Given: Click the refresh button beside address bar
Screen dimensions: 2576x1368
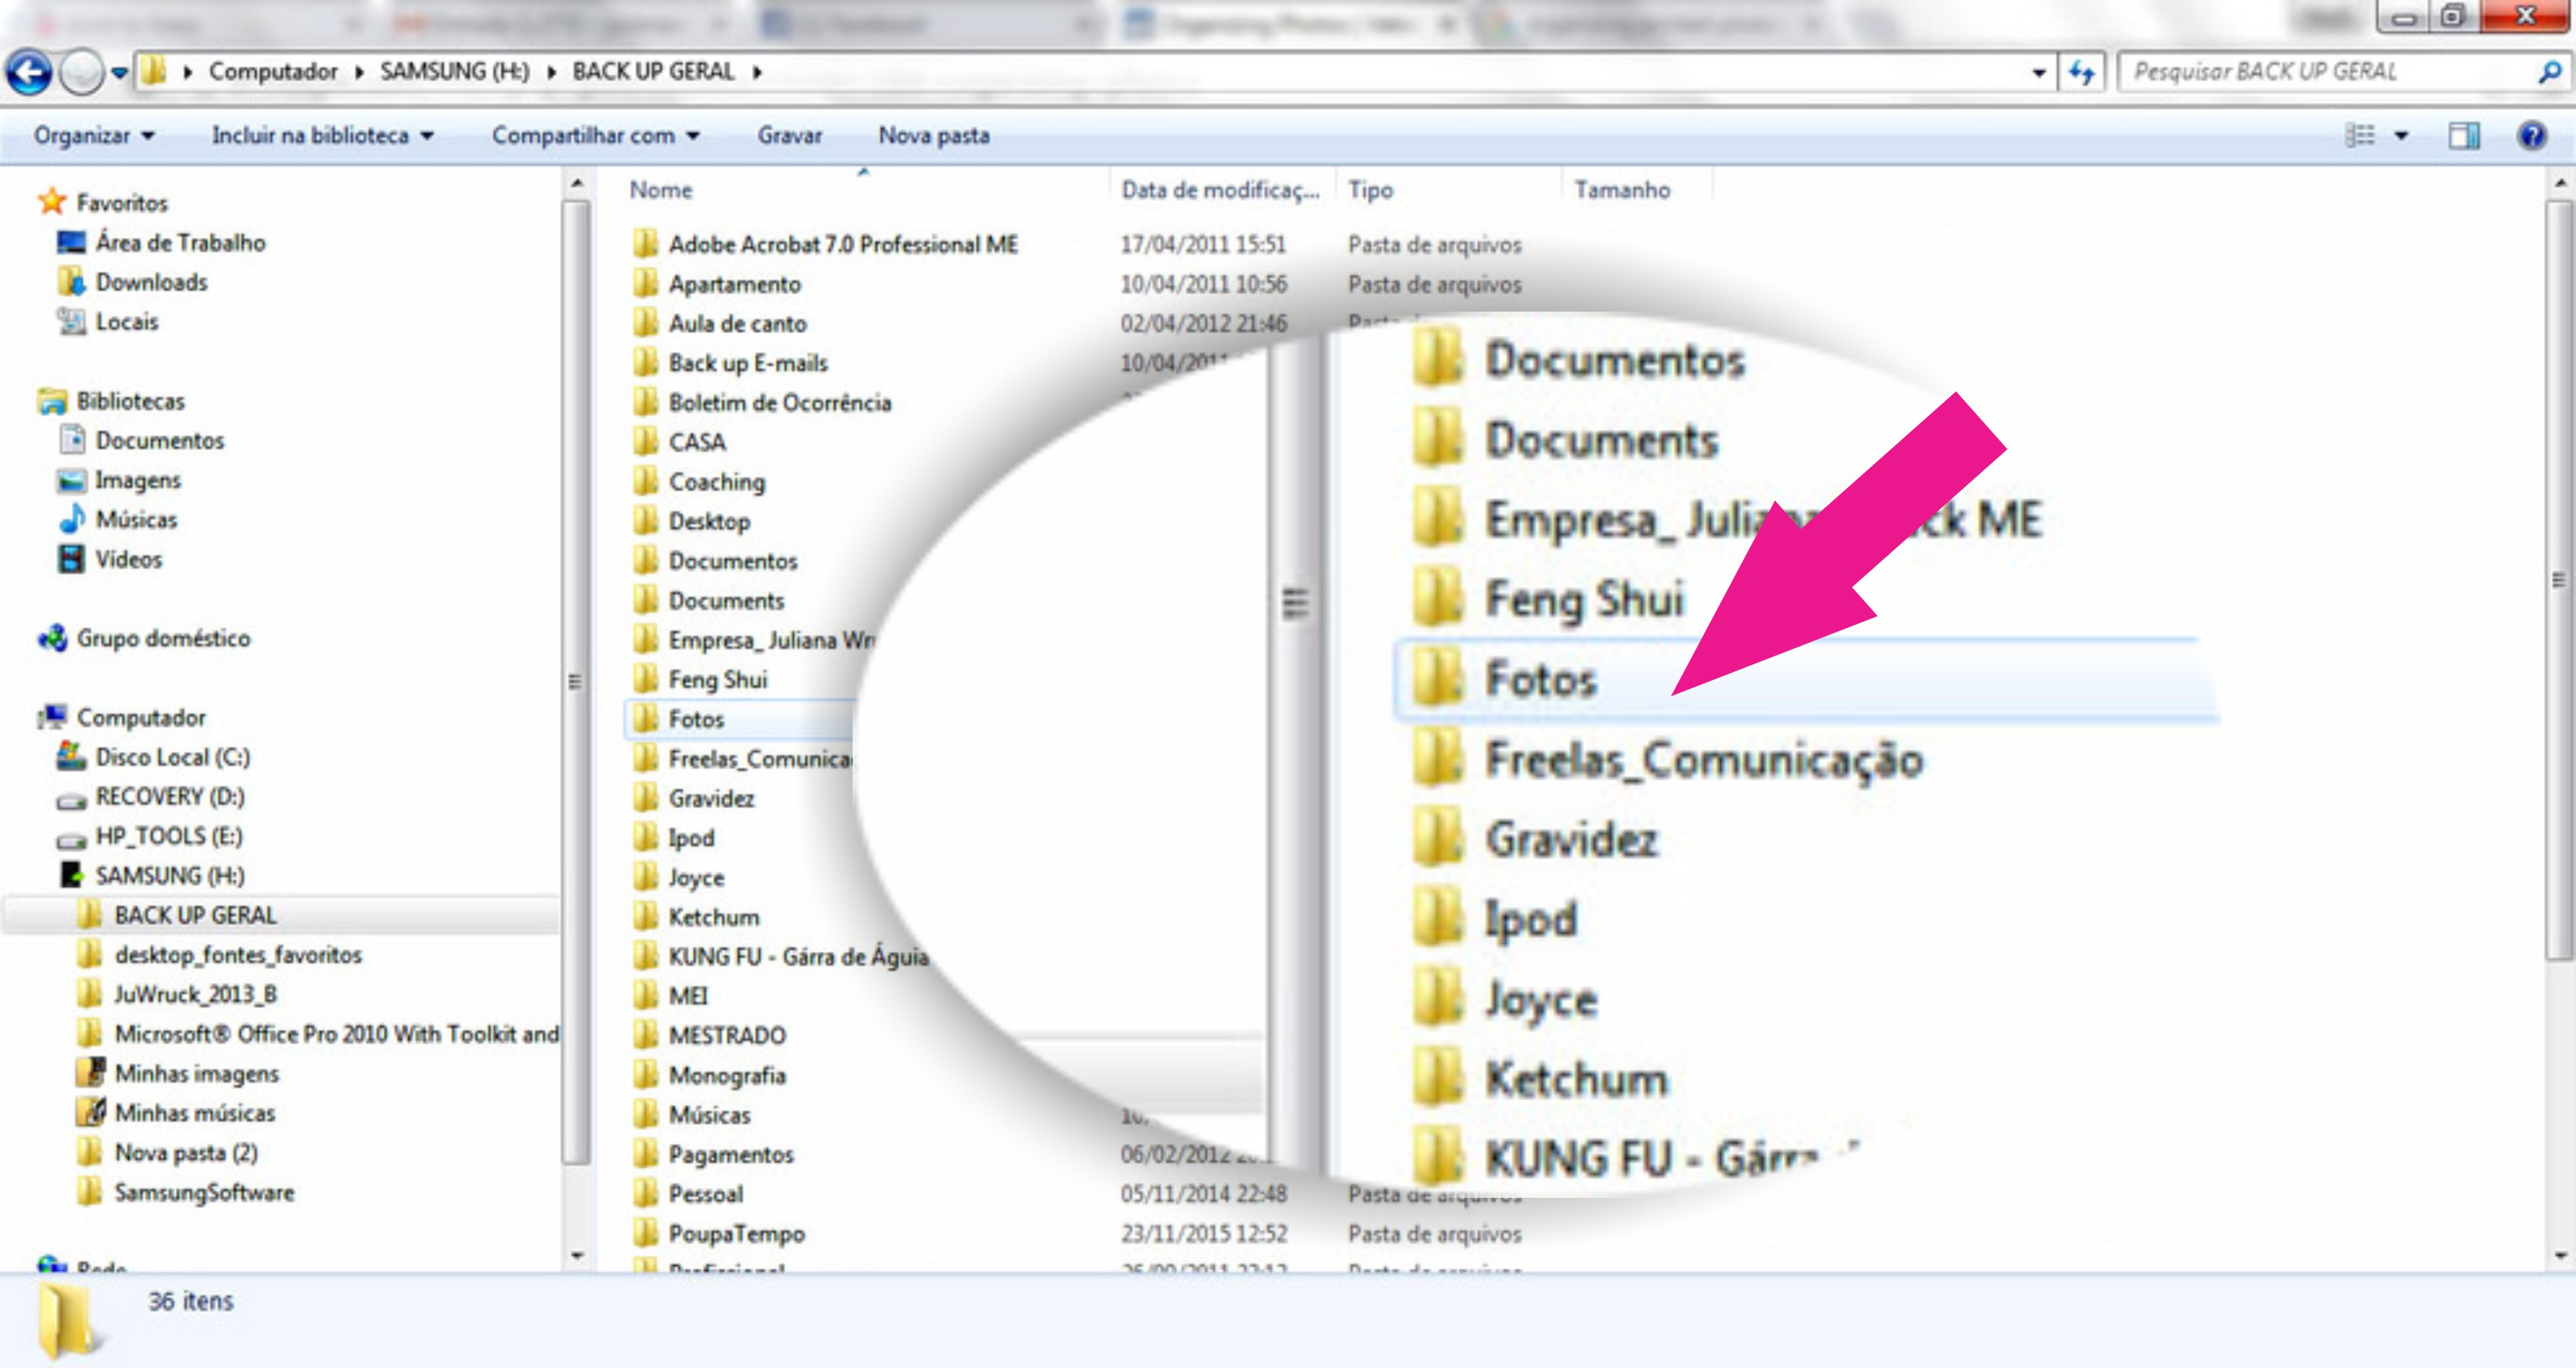Looking at the screenshot, I should coord(2082,72).
